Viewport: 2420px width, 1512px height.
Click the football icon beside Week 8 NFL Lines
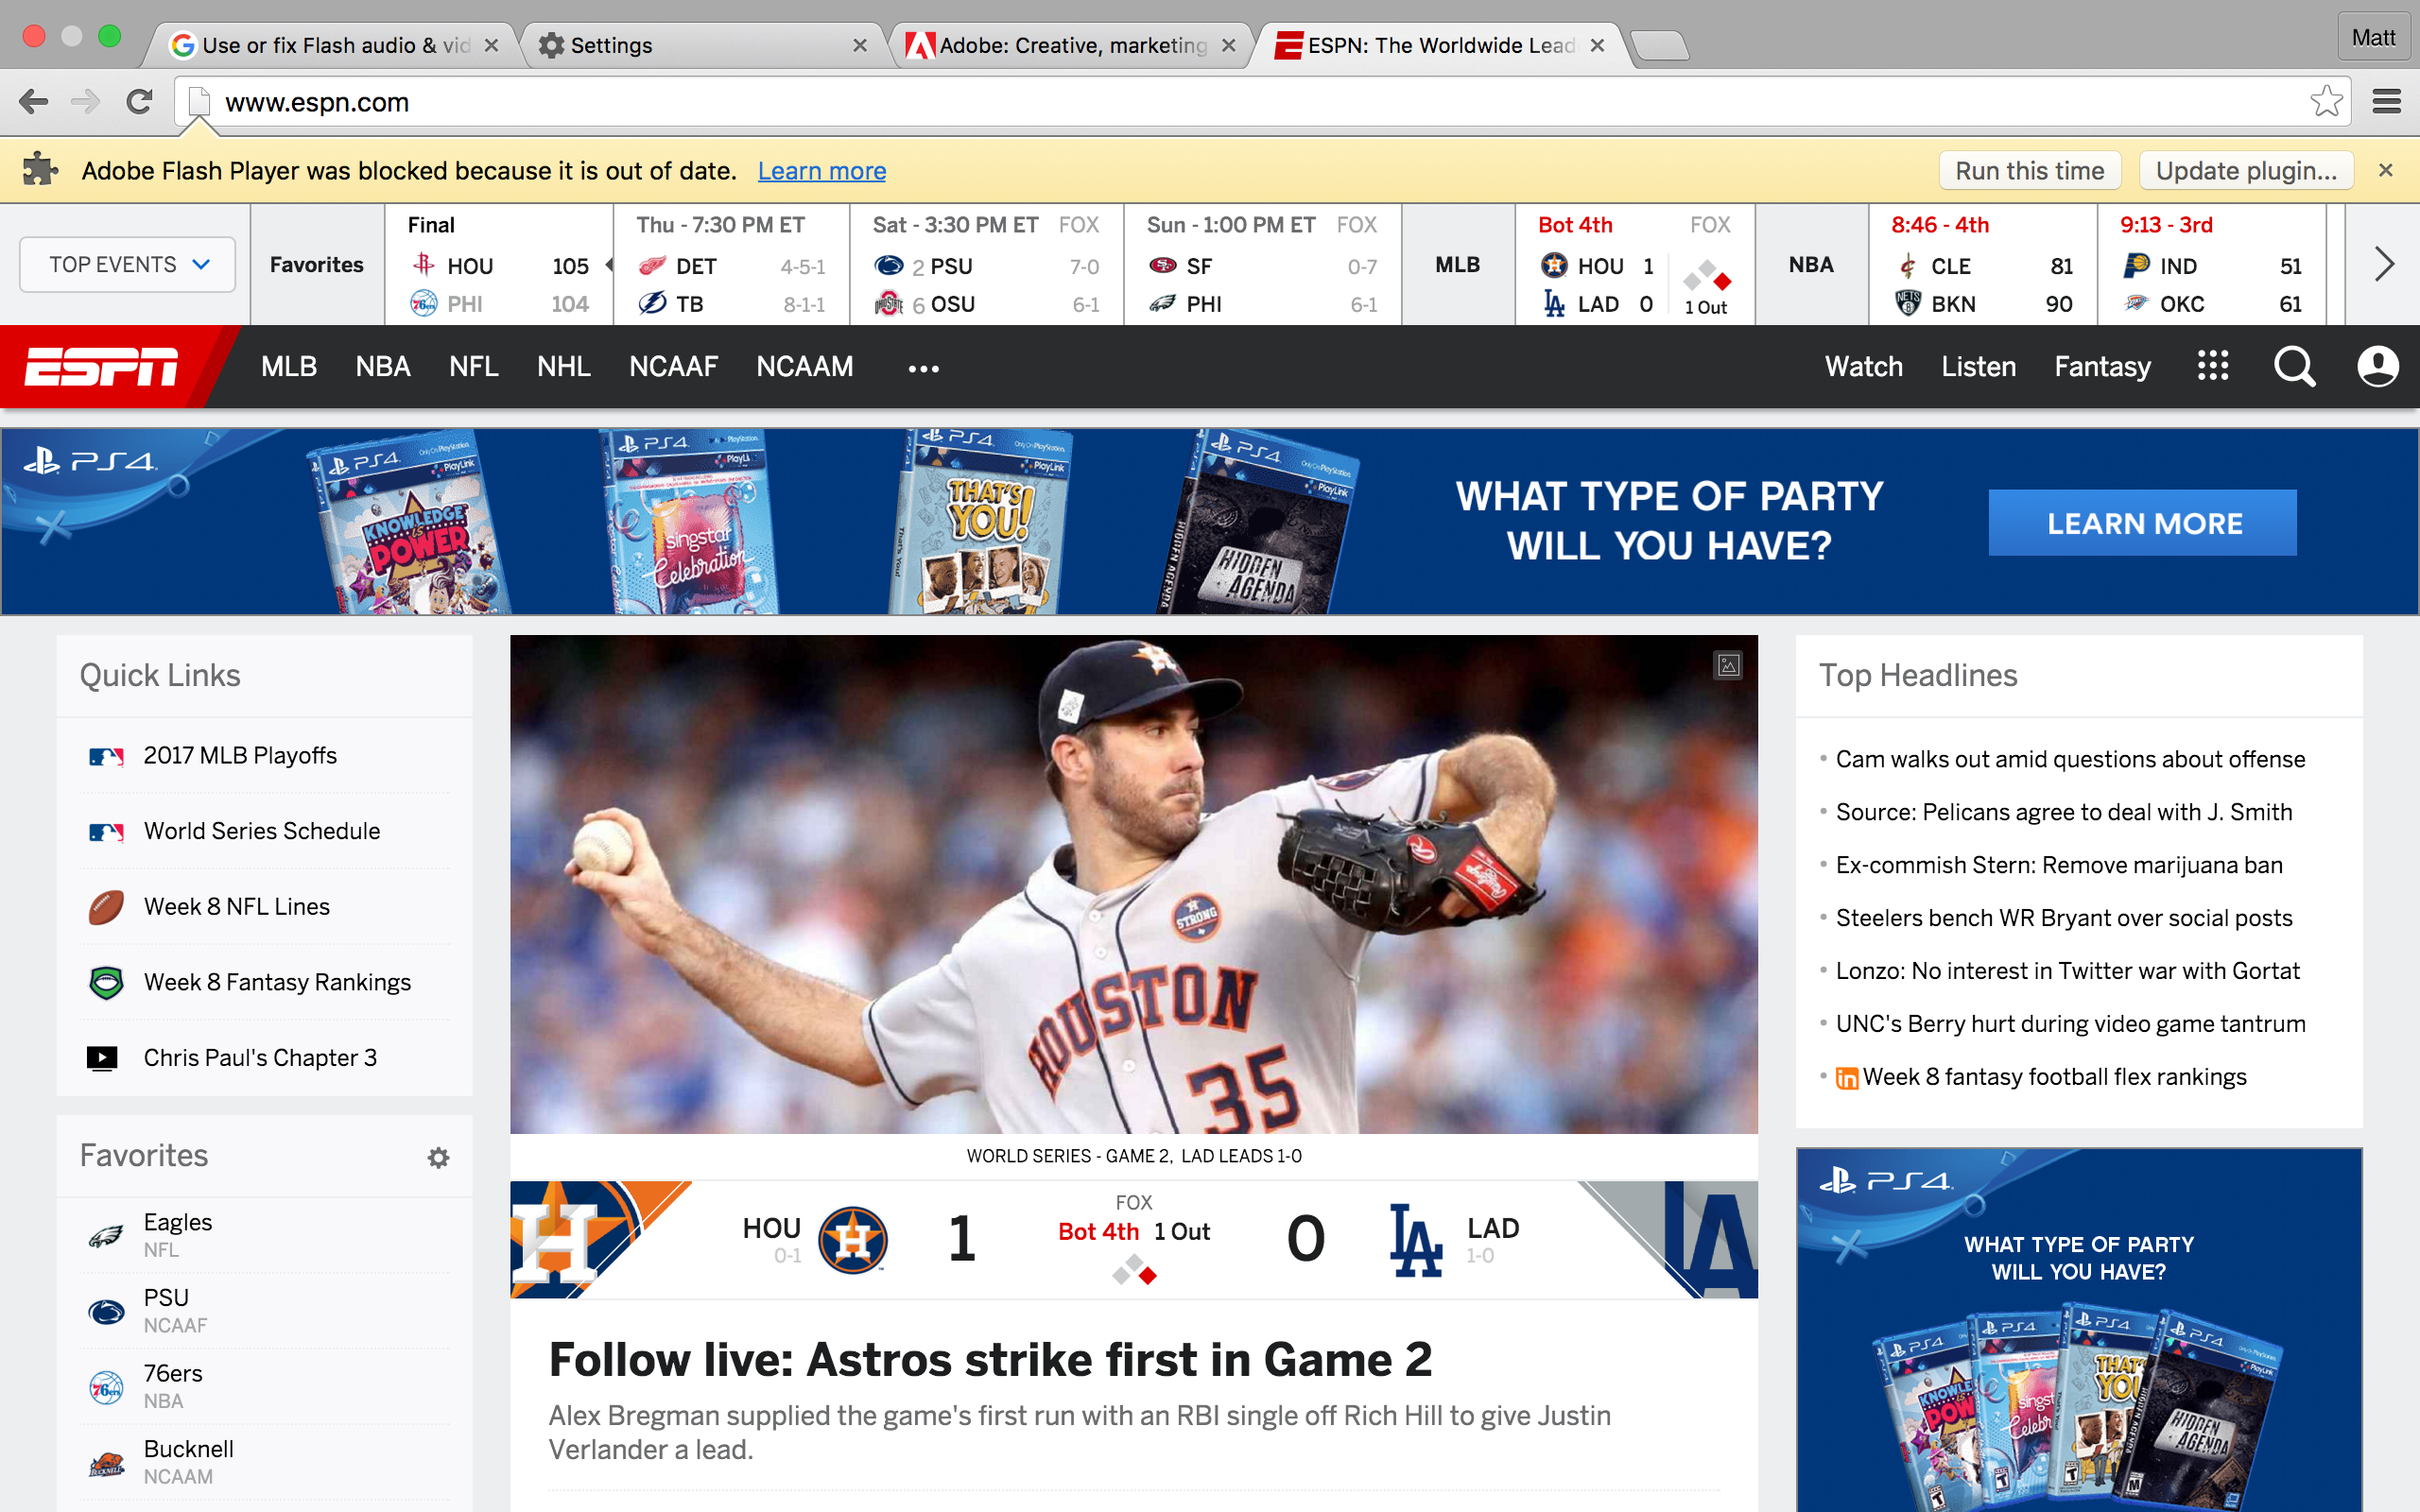pos(106,907)
